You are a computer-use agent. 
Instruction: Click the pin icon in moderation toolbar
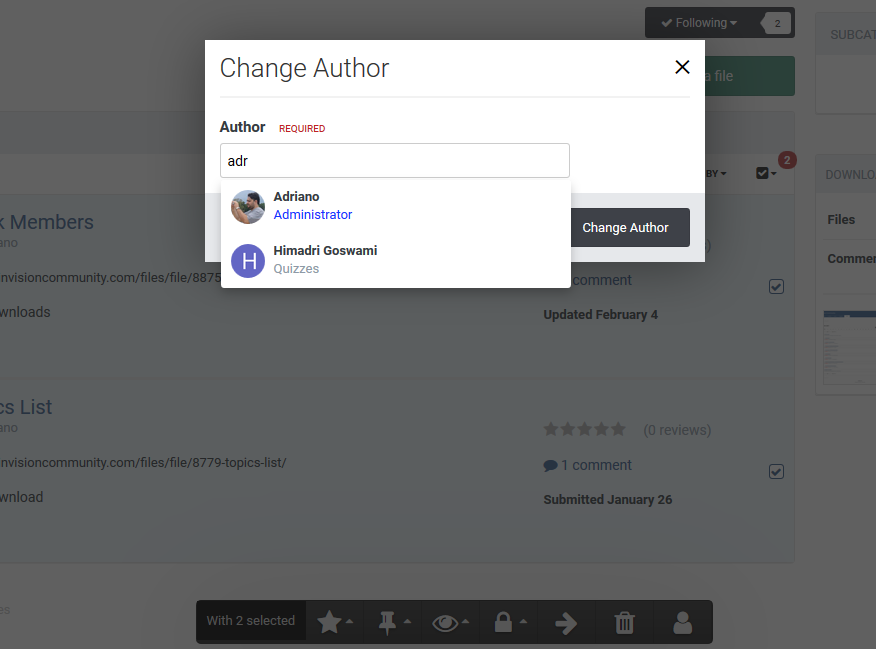(x=387, y=622)
